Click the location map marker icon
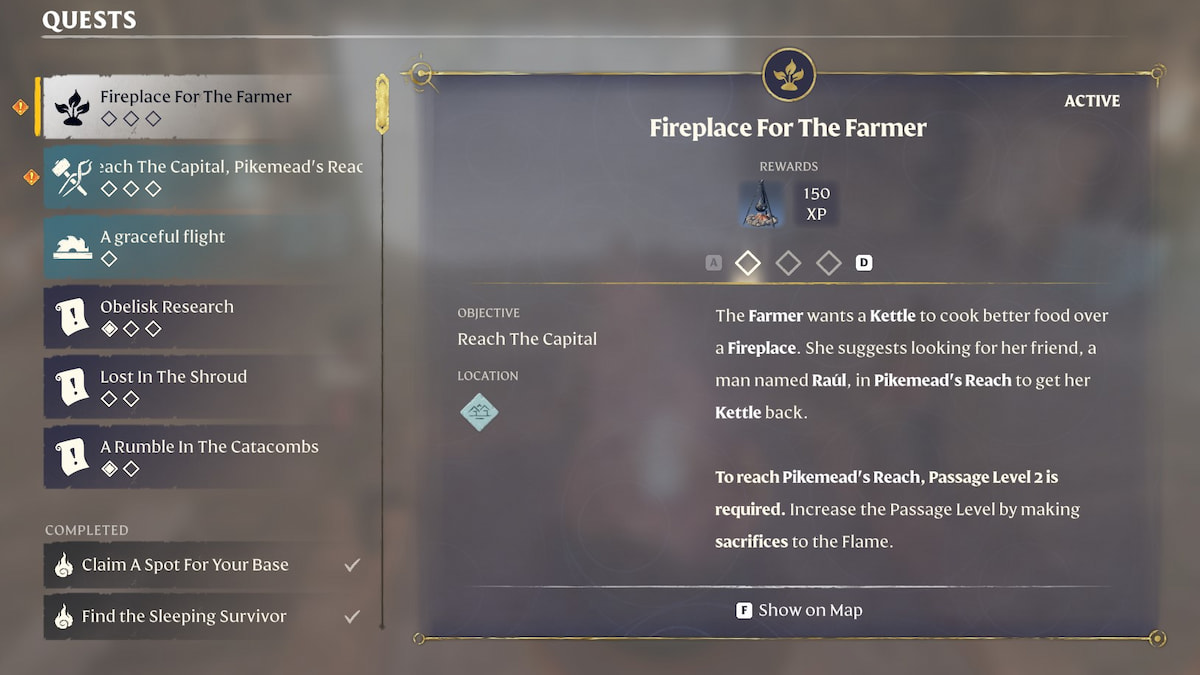The image size is (1200, 675). (479, 411)
